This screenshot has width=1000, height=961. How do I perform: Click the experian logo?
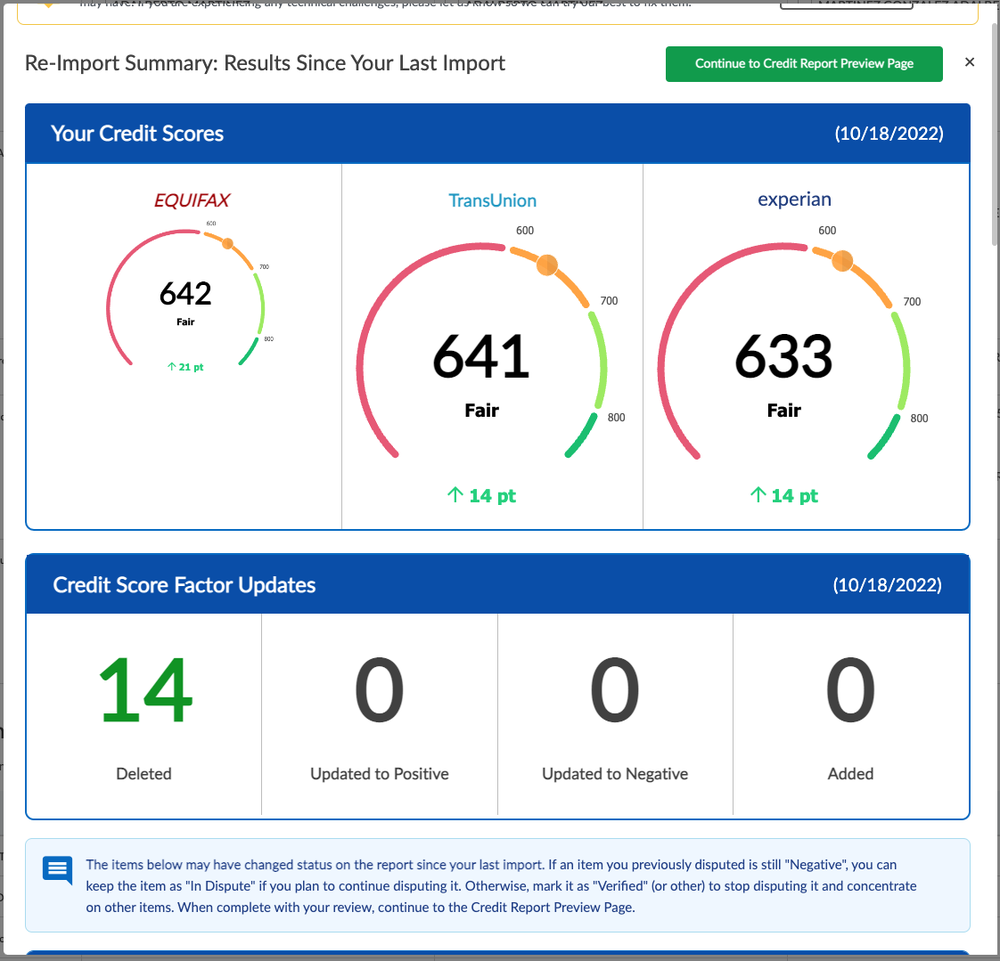click(x=794, y=200)
